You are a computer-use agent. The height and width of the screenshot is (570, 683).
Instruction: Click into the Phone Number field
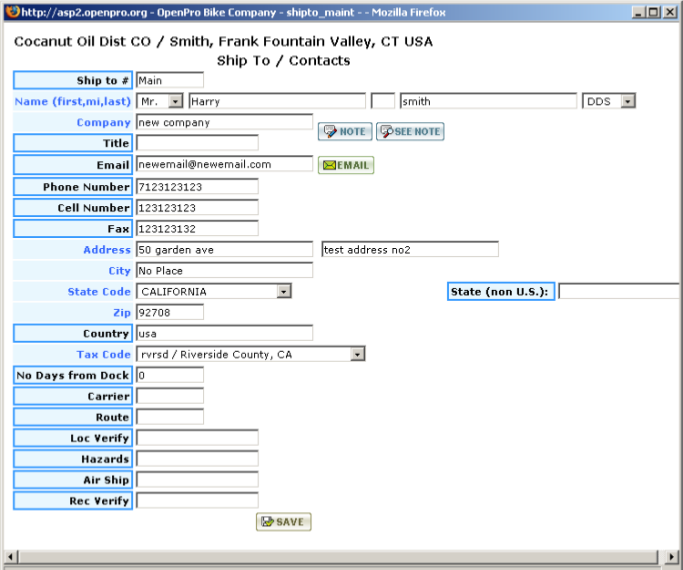click(x=196, y=186)
